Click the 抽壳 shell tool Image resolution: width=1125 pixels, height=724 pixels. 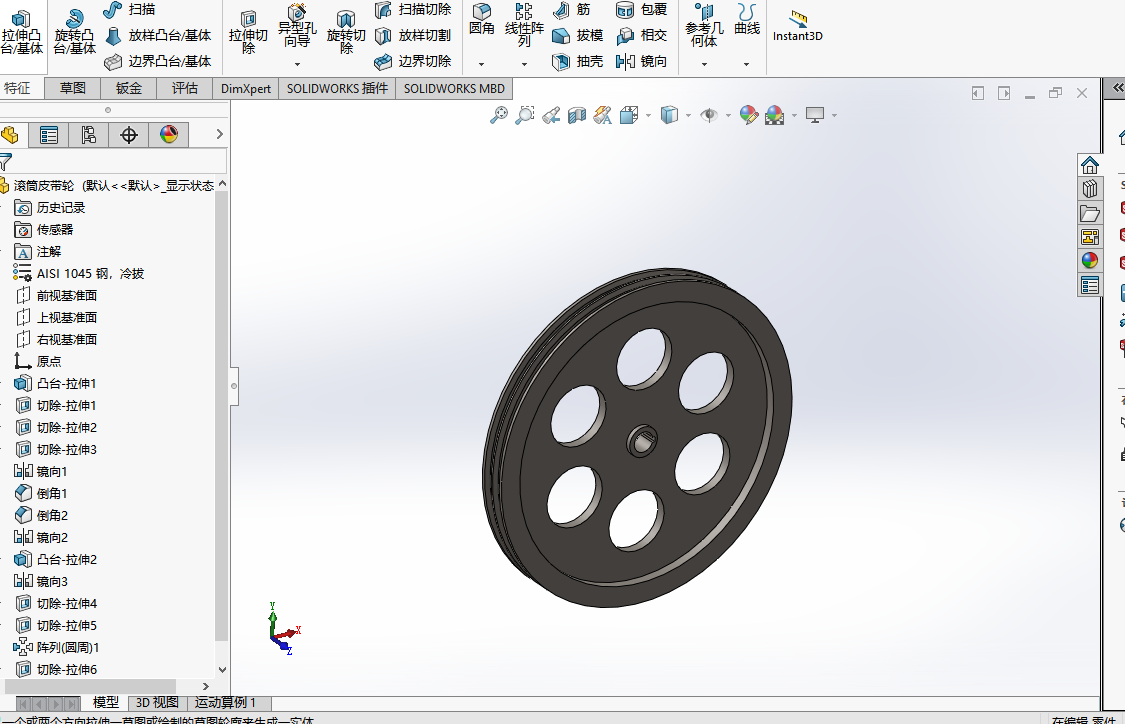click(578, 62)
